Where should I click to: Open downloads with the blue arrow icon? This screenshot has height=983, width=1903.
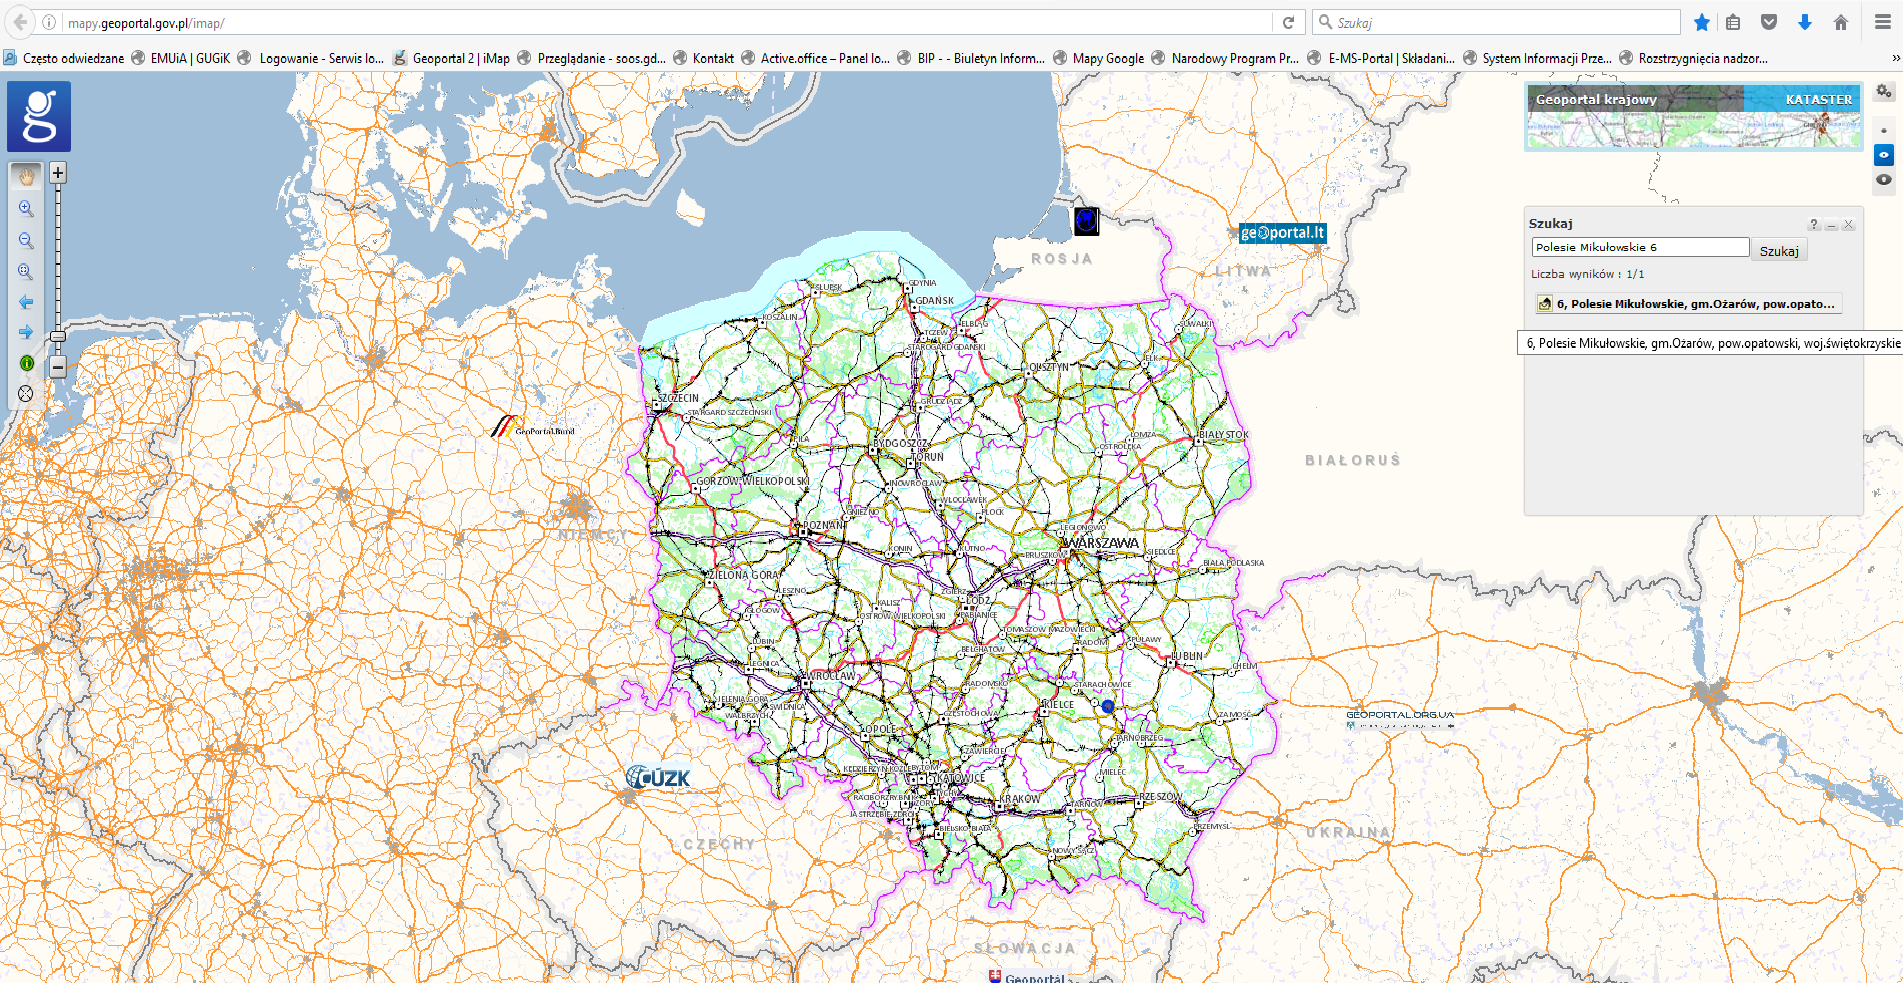(x=1805, y=22)
